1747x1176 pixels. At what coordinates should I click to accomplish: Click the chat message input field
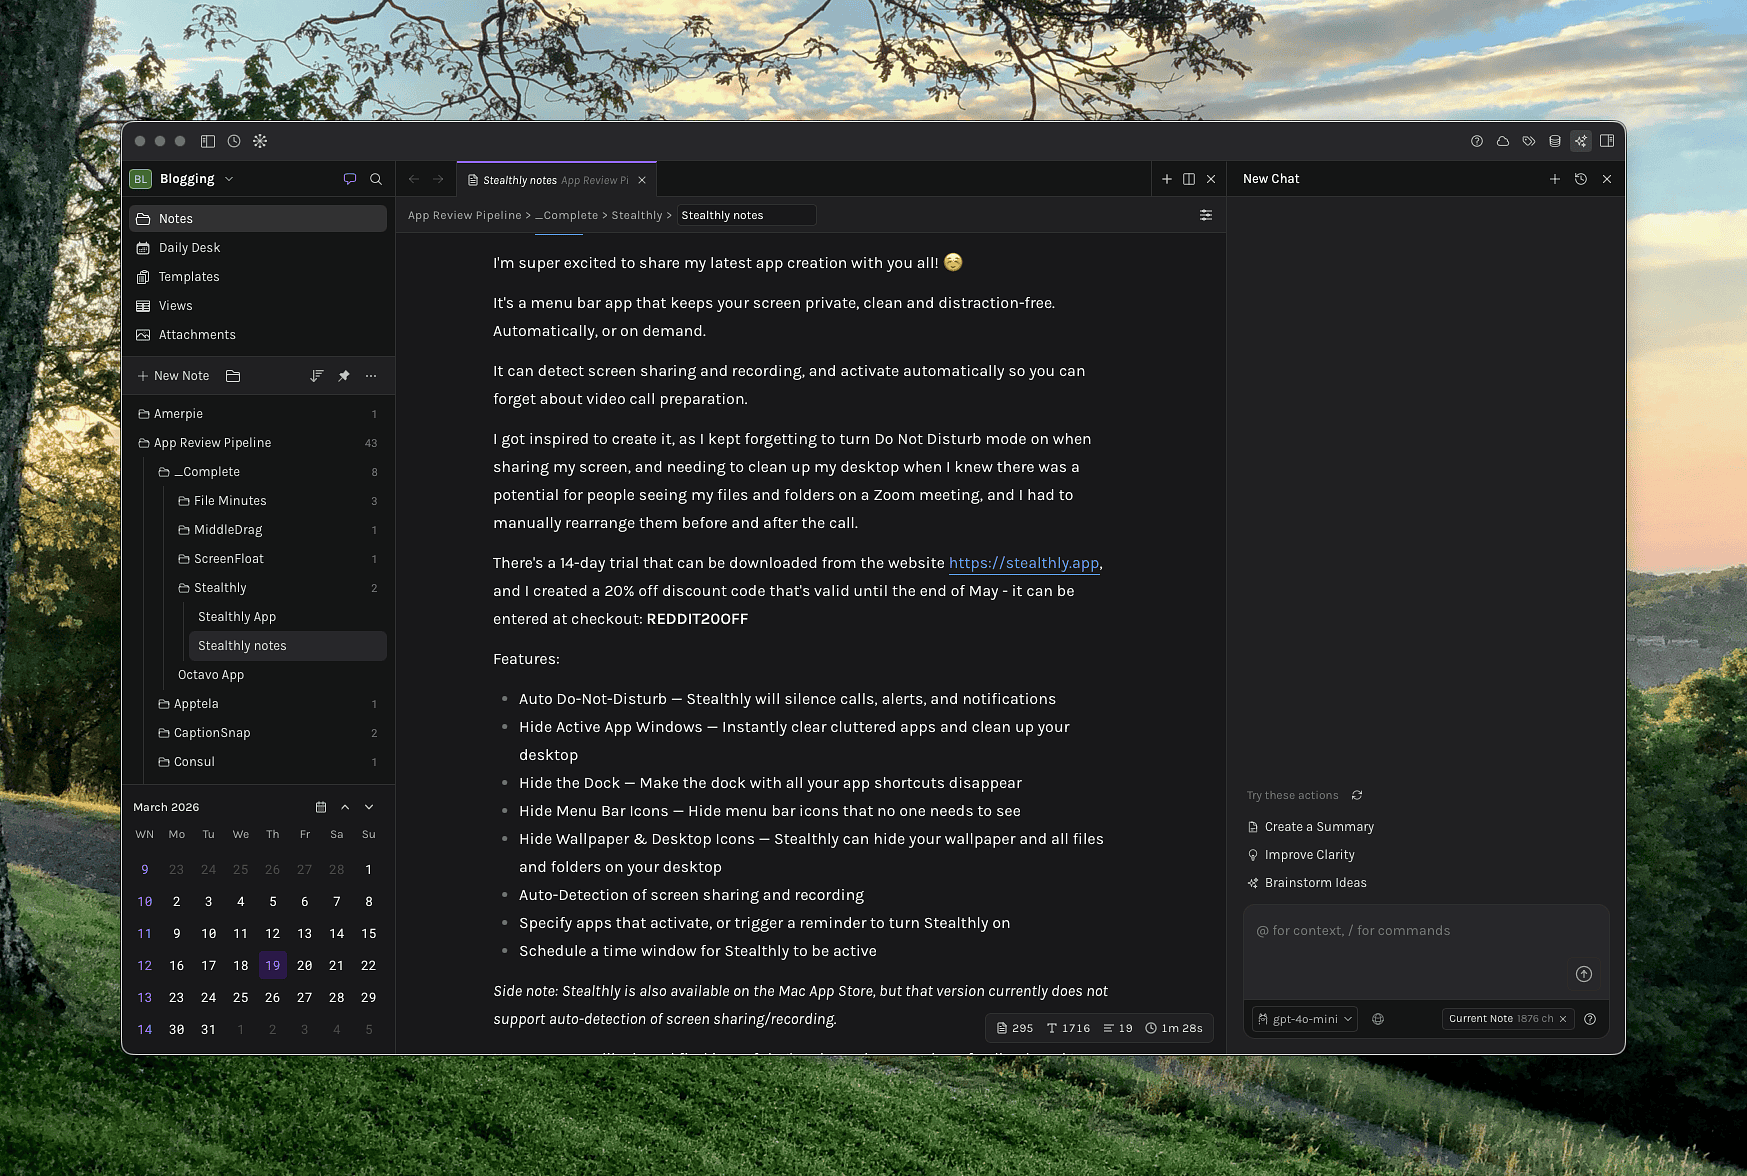[1410, 945]
